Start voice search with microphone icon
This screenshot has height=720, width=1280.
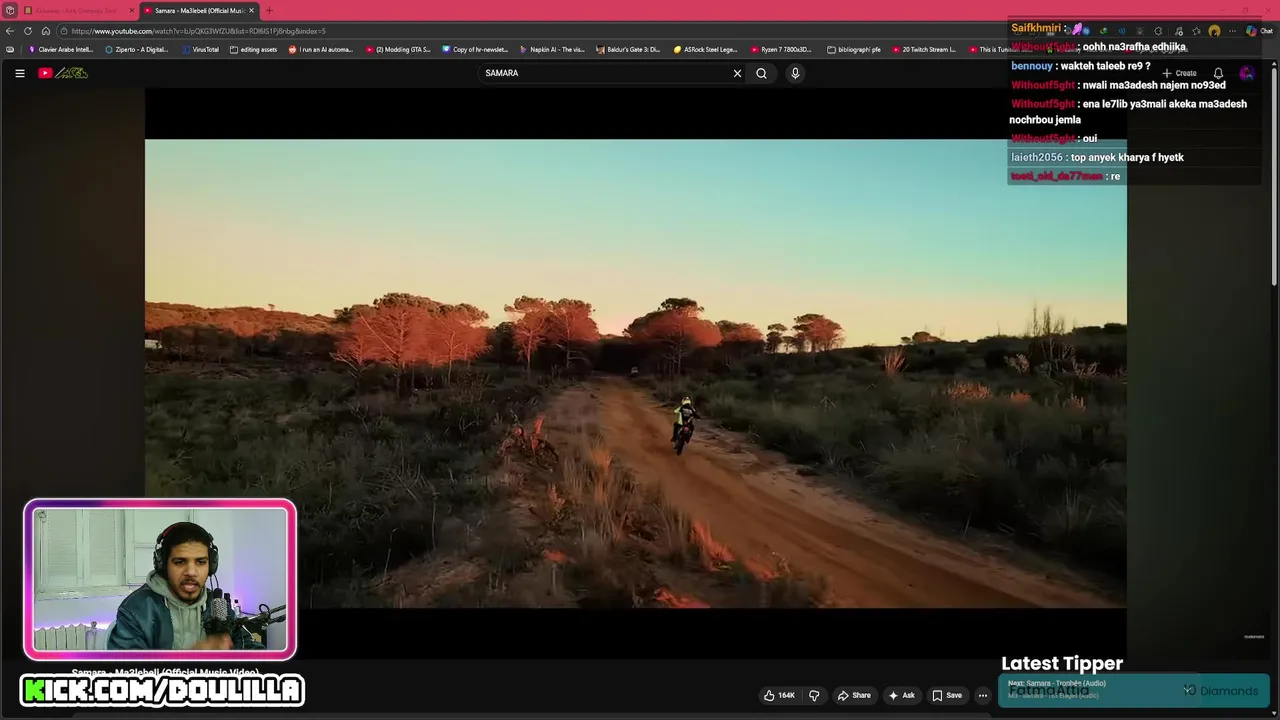pos(795,73)
